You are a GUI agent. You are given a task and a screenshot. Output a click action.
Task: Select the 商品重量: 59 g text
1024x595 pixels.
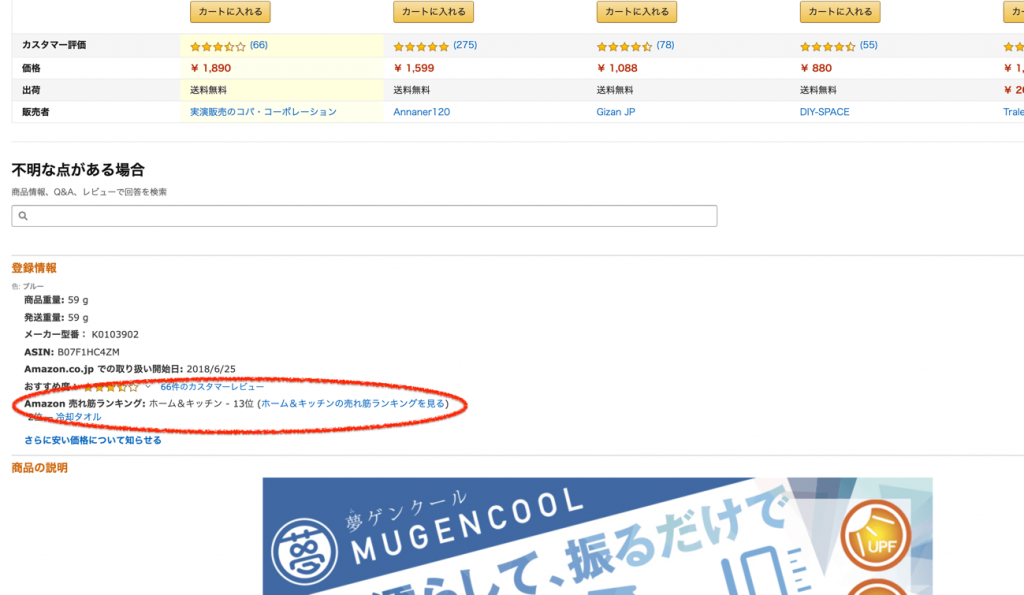coord(56,300)
